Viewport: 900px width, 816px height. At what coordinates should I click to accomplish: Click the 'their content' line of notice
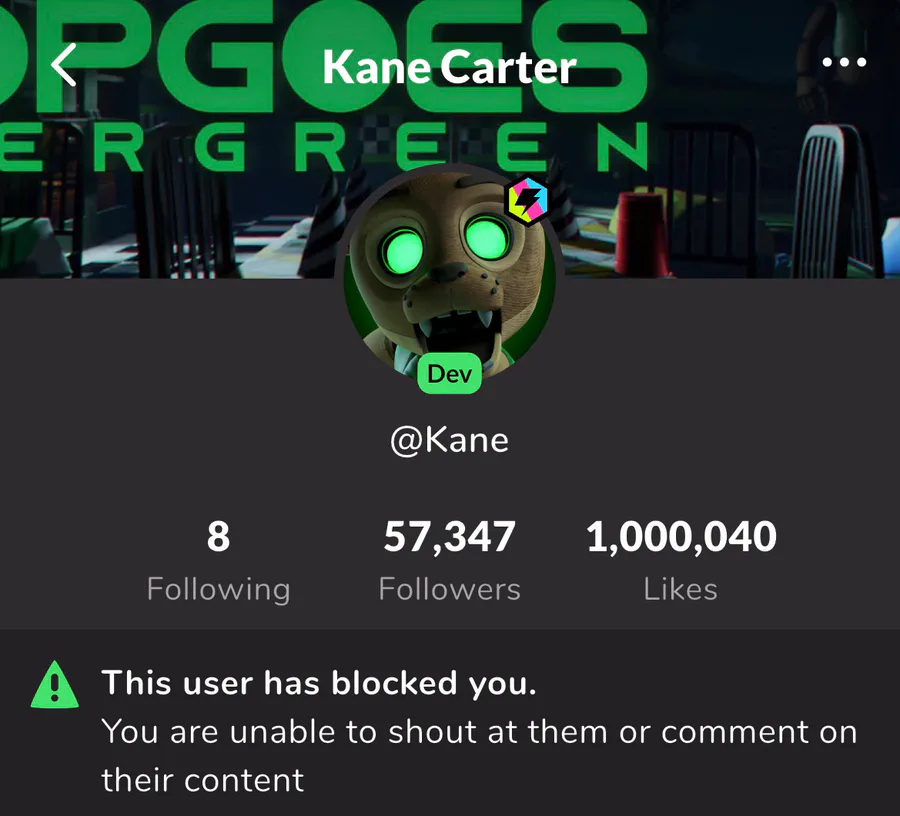coord(202,779)
